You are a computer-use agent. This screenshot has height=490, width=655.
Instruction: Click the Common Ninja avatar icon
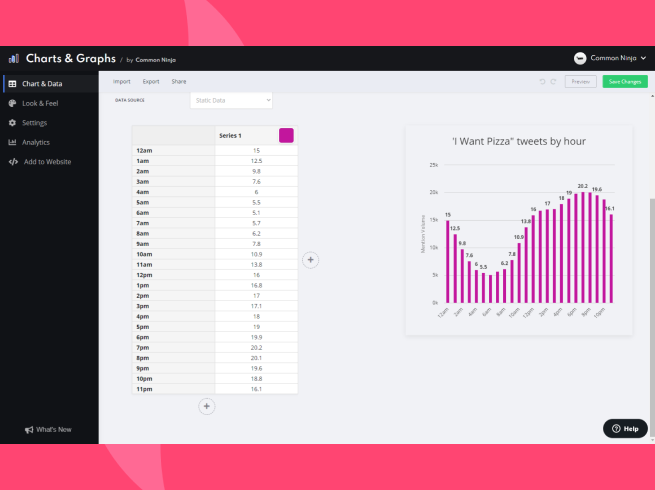coord(580,58)
